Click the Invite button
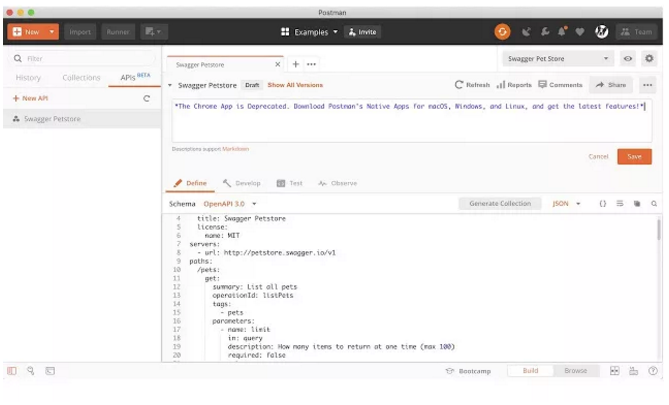Screen dimensions: 669x405 point(363,32)
